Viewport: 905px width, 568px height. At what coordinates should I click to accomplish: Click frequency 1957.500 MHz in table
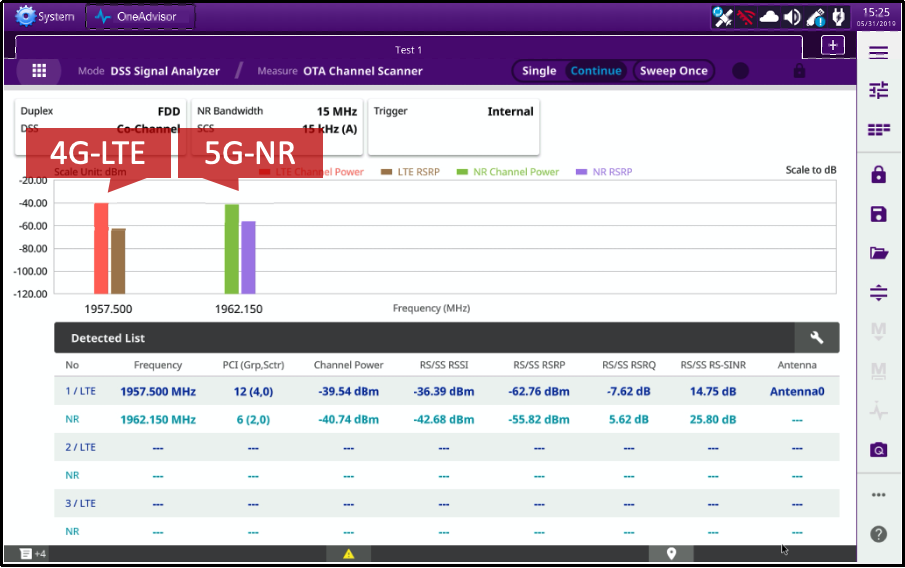(158, 391)
